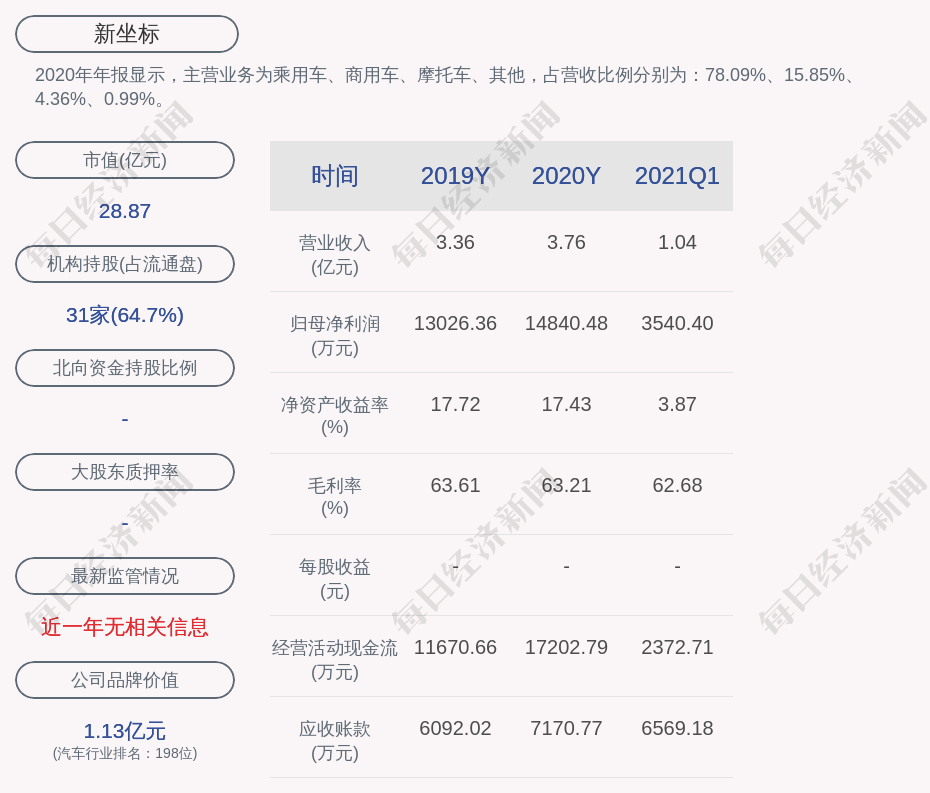Click the 2020Y column header
The image size is (930, 793).
[x=566, y=176]
